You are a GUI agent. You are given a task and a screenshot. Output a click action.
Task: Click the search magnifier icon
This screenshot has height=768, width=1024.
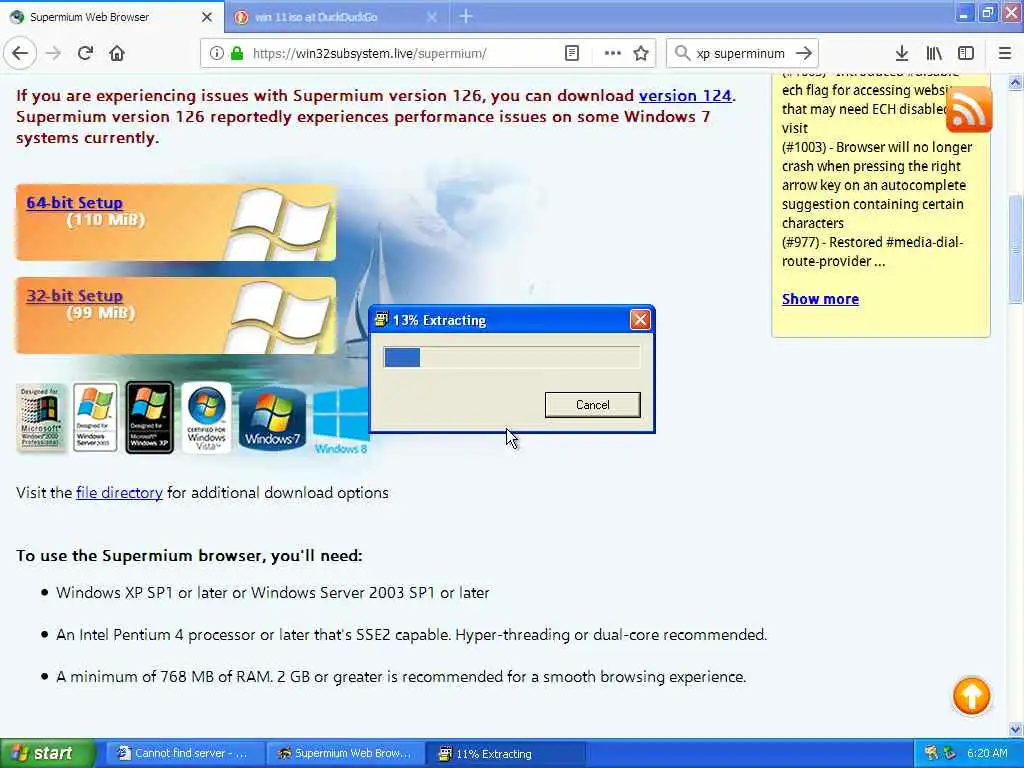(682, 54)
